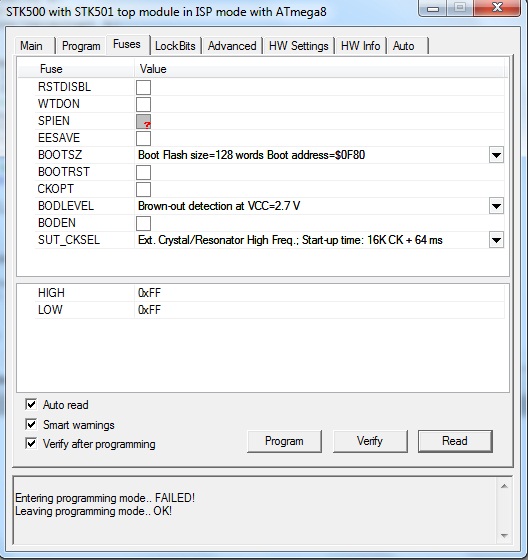This screenshot has width=528, height=560.
Task: Click the SPIEN checkbox with question mark
Action: (143, 121)
